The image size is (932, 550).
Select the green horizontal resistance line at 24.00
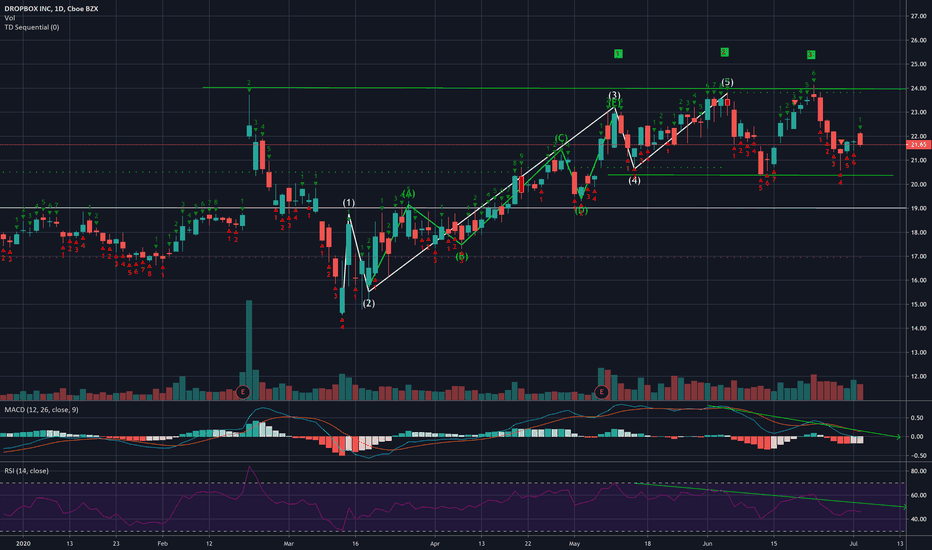pyautogui.click(x=555, y=88)
